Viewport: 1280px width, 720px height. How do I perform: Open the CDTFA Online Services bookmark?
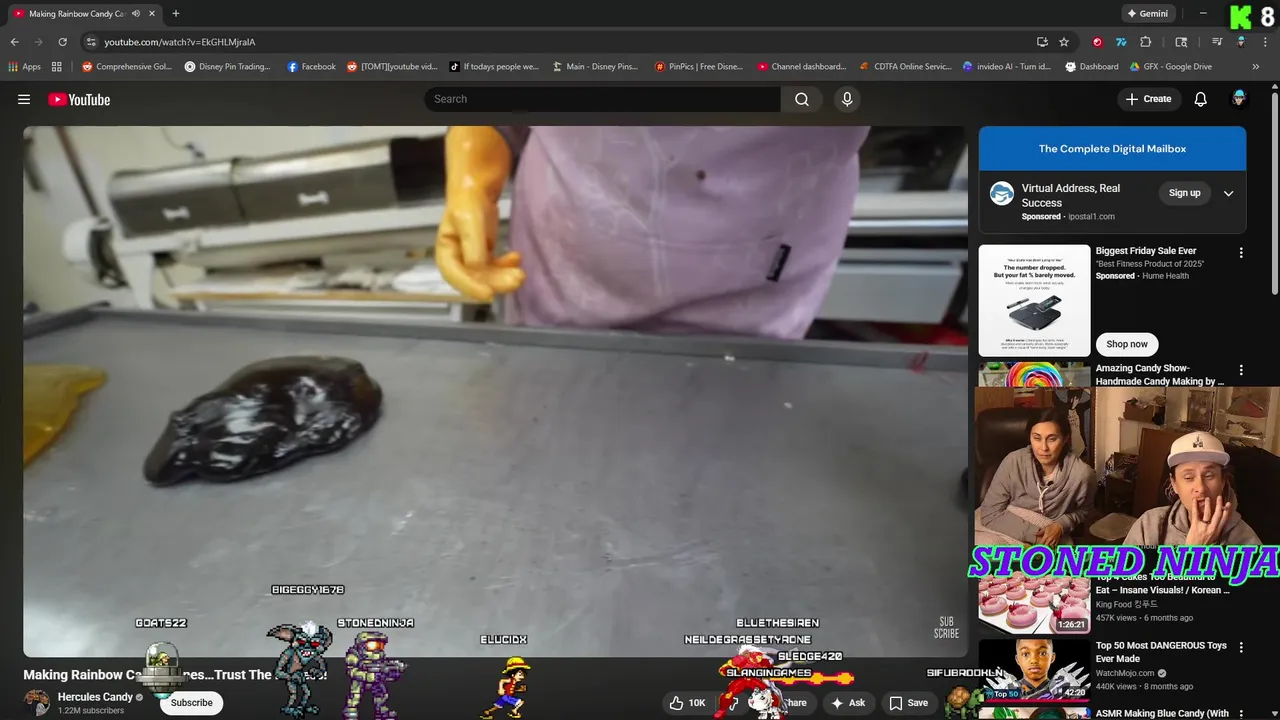click(x=906, y=67)
